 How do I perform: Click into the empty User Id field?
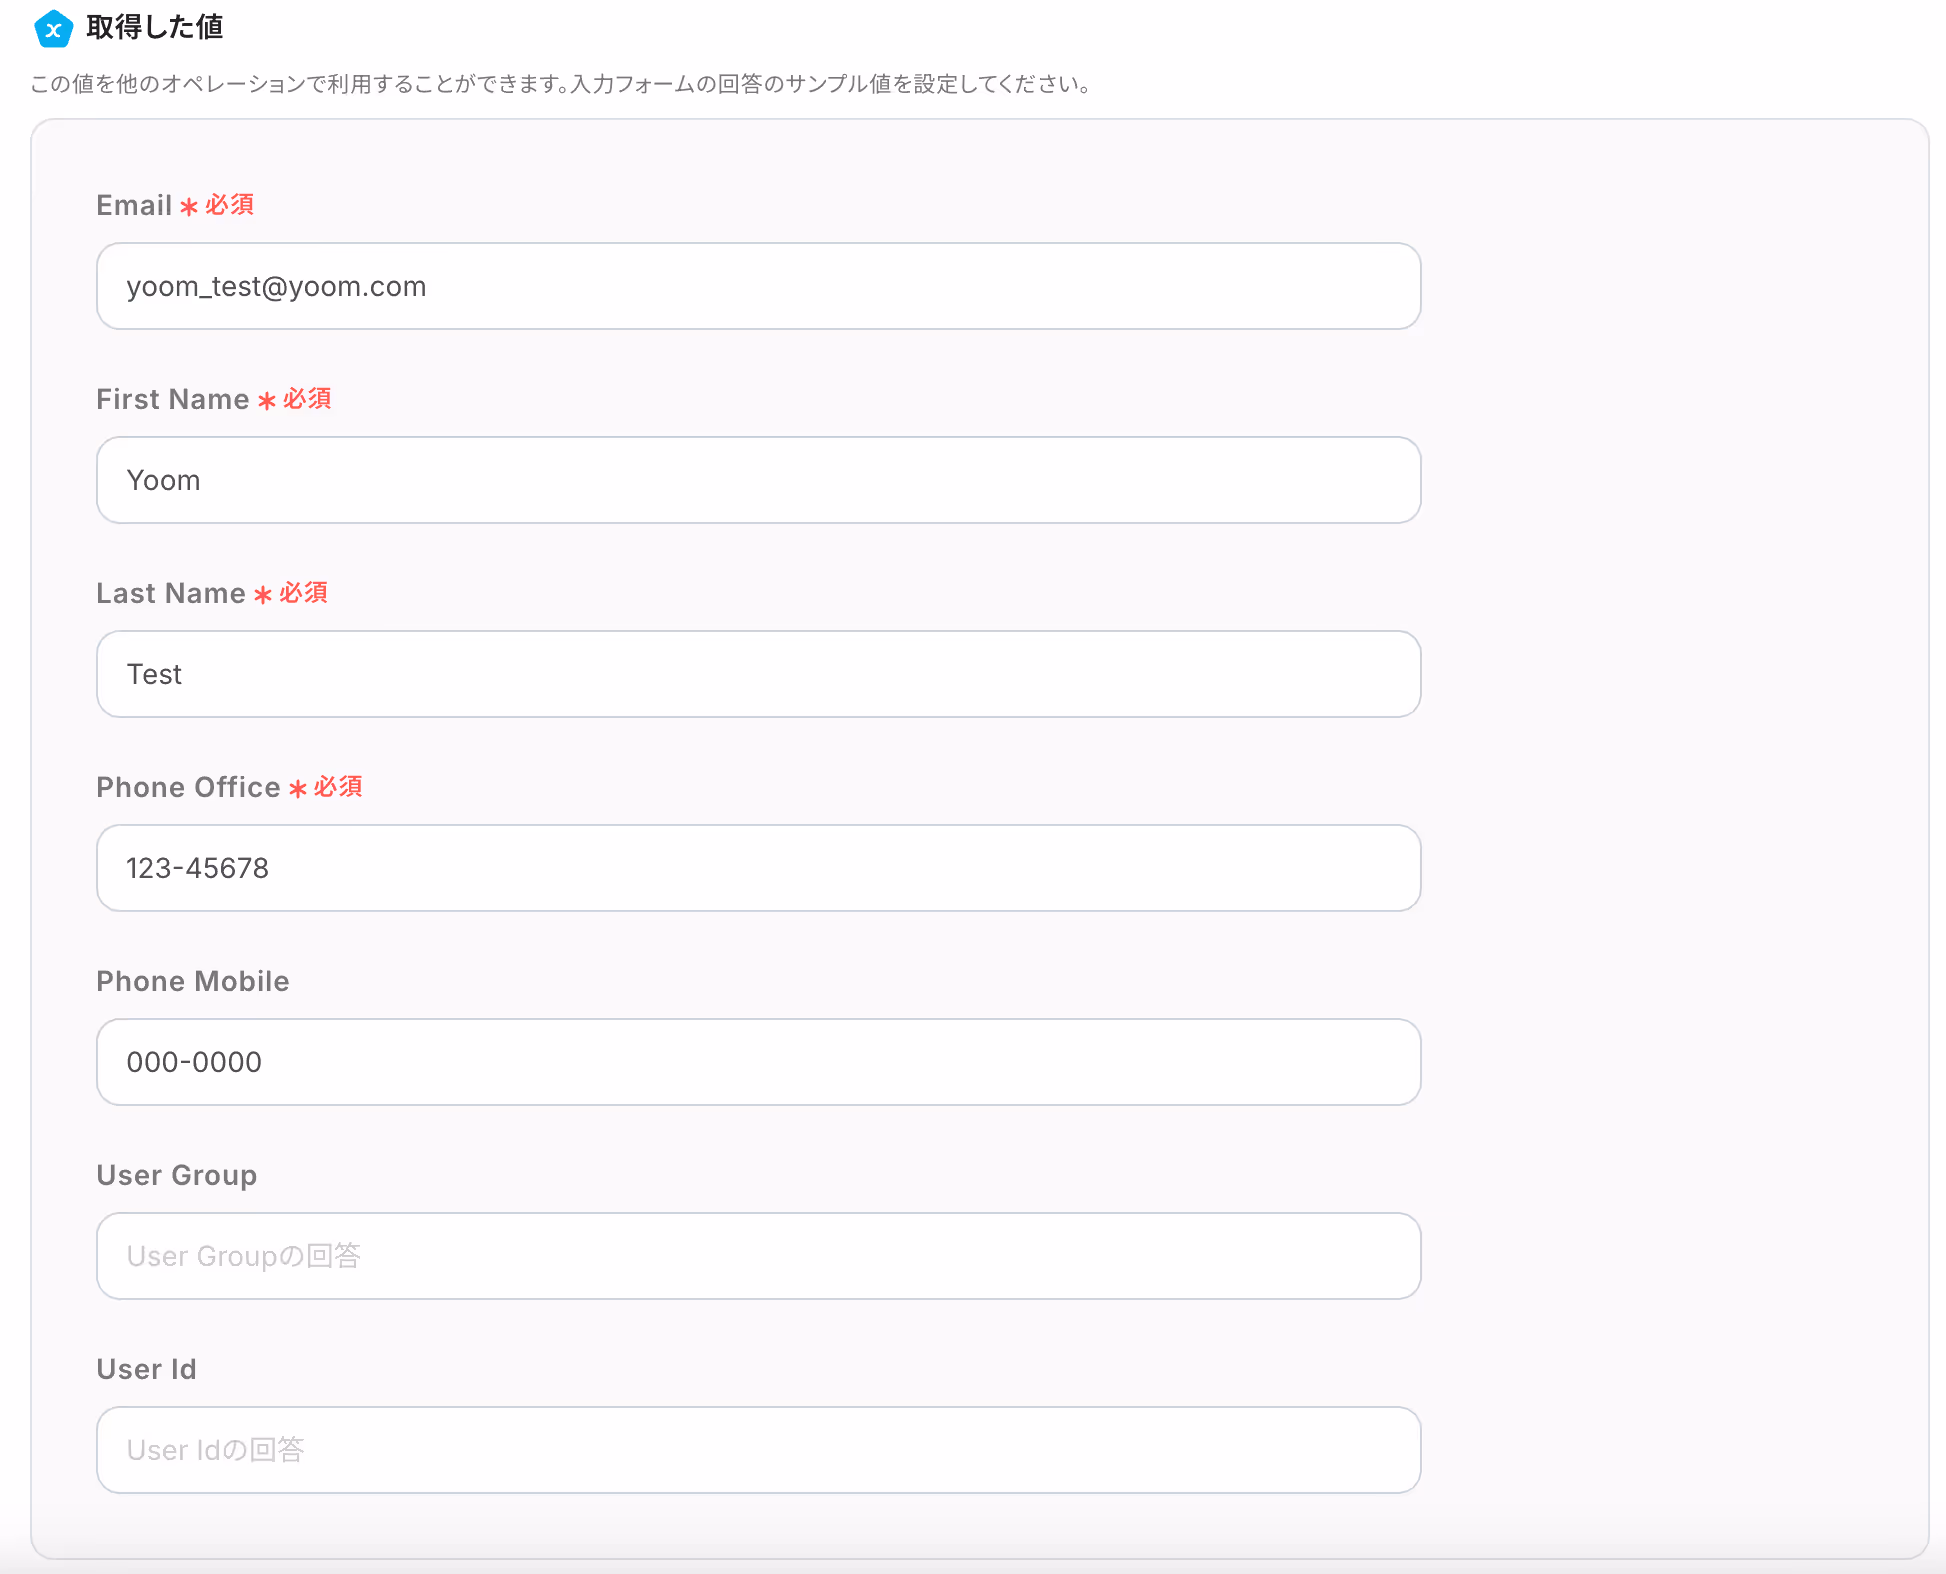pos(758,1450)
